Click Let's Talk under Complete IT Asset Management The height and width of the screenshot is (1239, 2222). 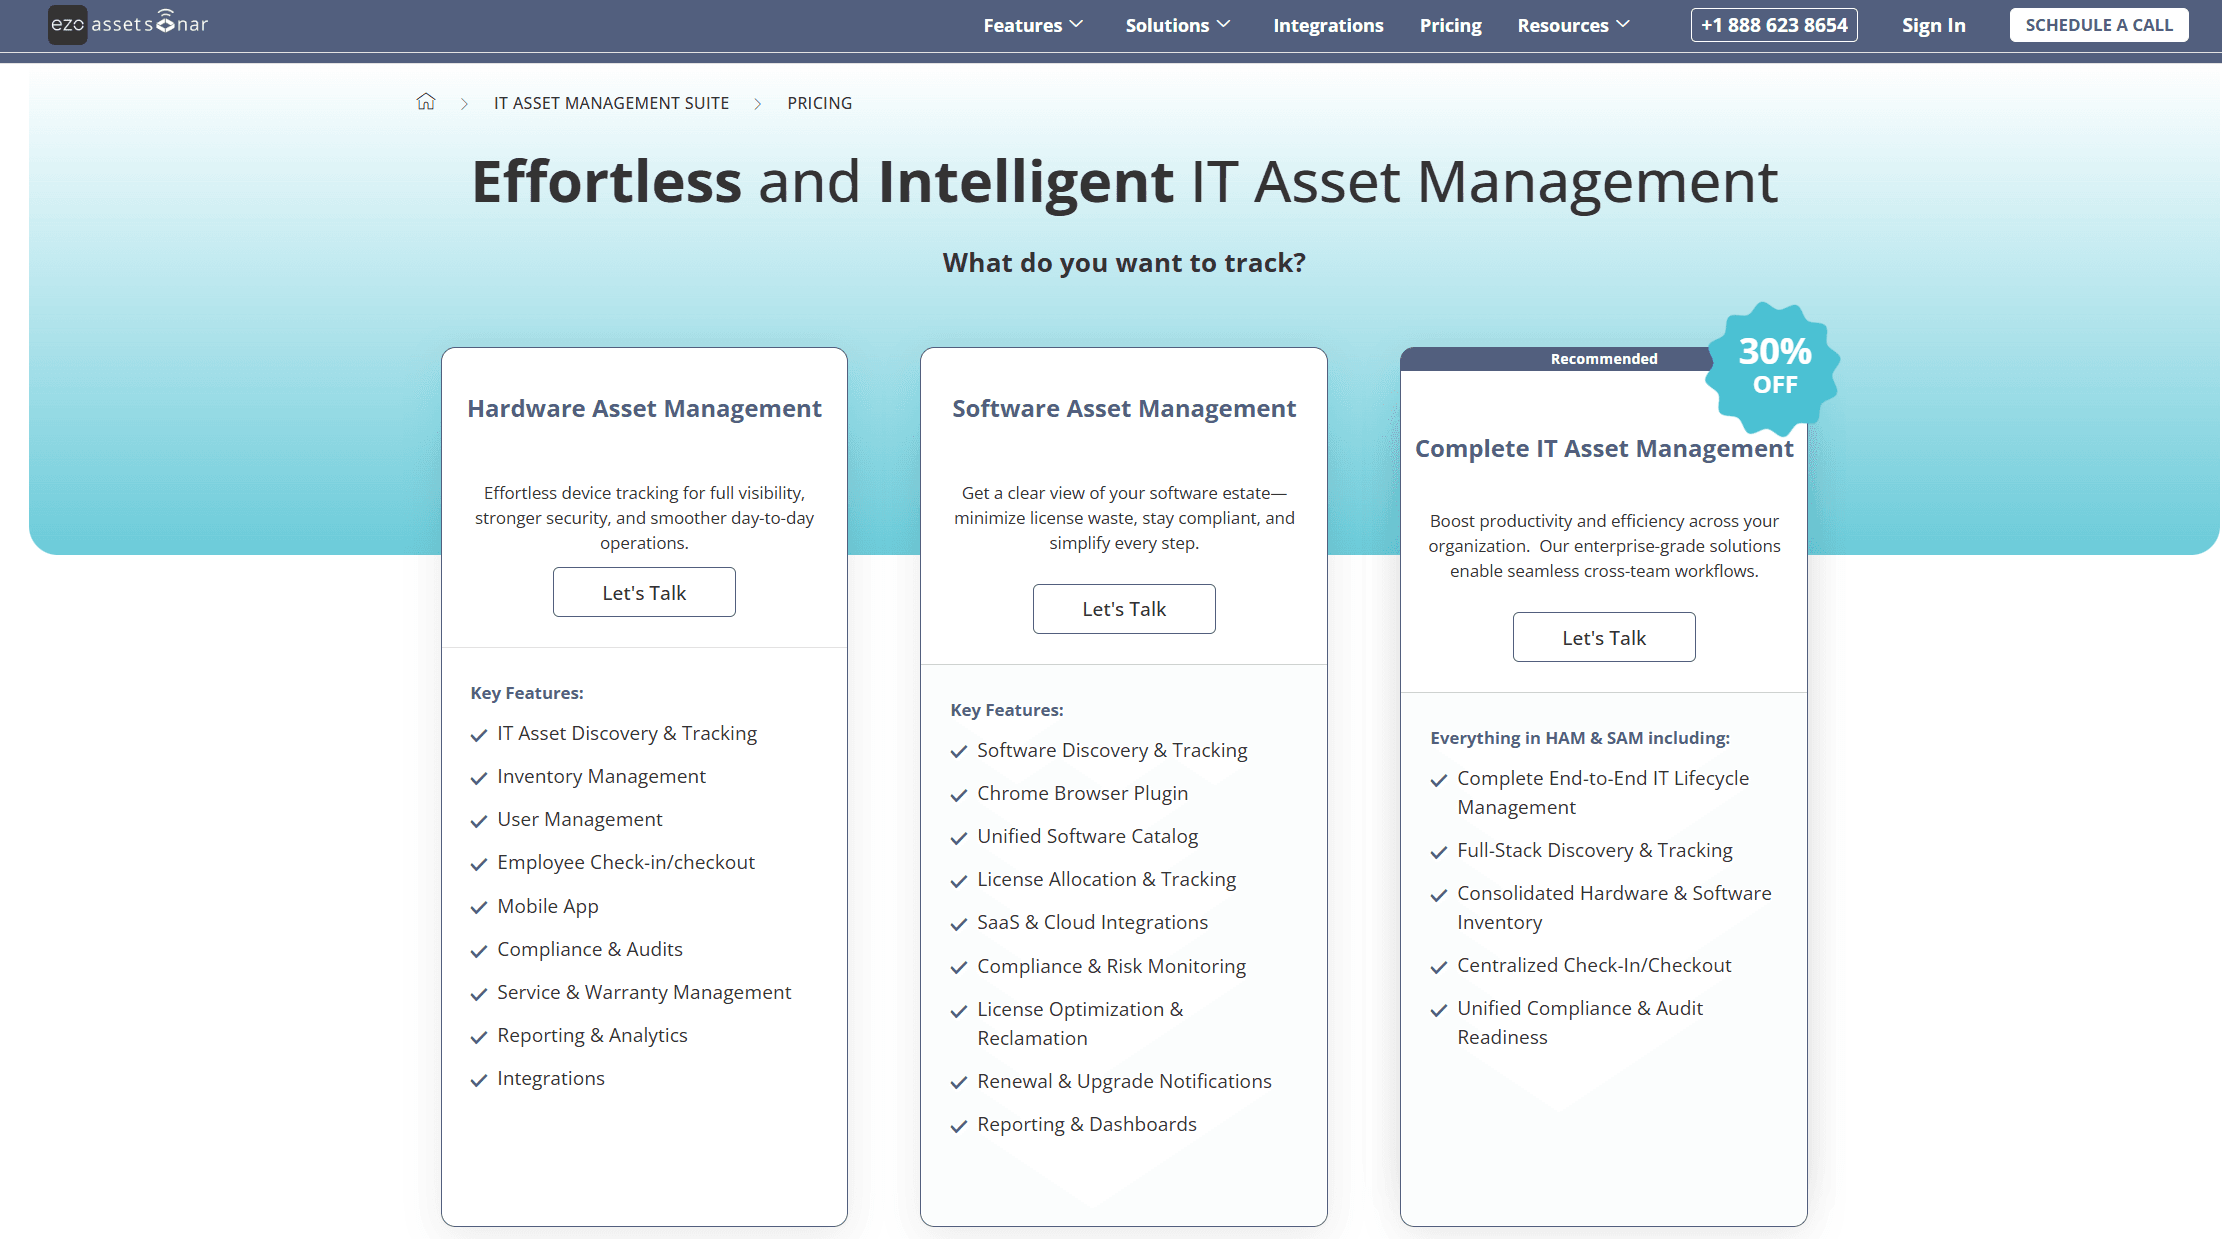coord(1604,637)
